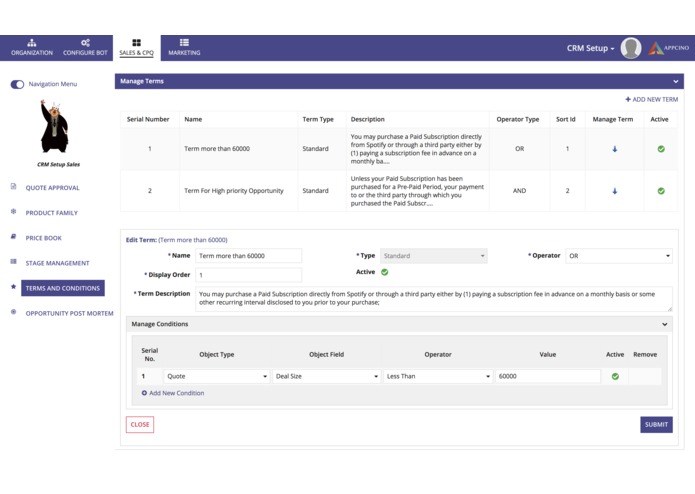The width and height of the screenshot is (695, 494).
Task: Click the Sort Id column header
Action: click(x=566, y=119)
